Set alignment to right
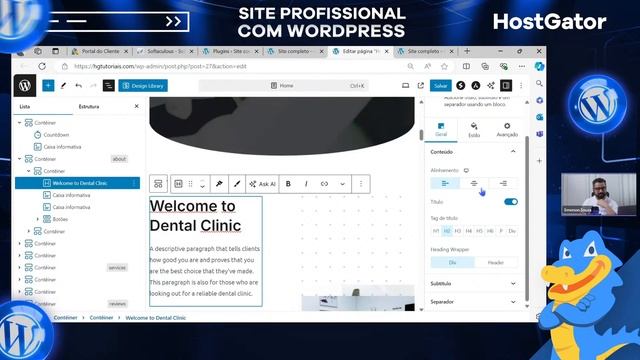This screenshot has height=360, width=640. (503, 183)
